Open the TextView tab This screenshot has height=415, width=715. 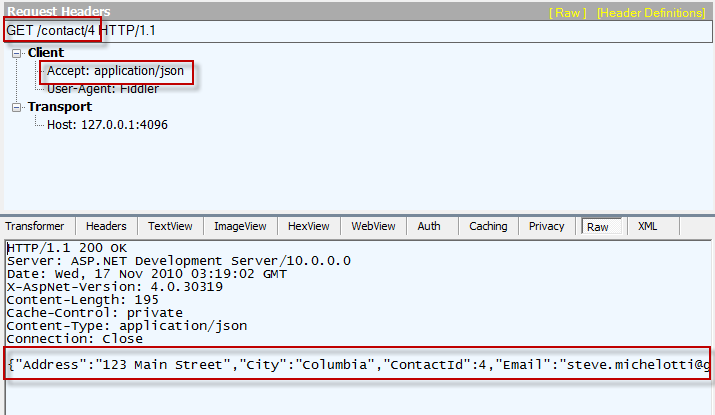[170, 226]
